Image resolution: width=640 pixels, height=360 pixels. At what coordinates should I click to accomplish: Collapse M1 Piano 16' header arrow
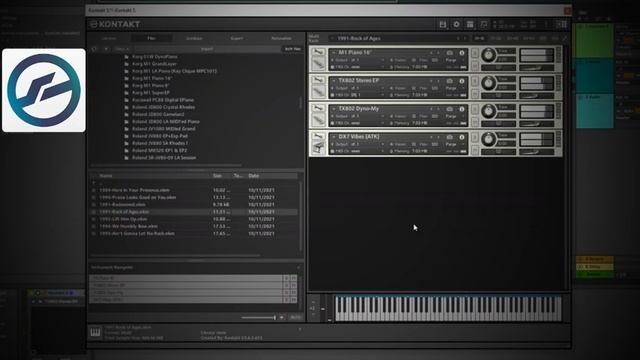pyautogui.click(x=334, y=53)
